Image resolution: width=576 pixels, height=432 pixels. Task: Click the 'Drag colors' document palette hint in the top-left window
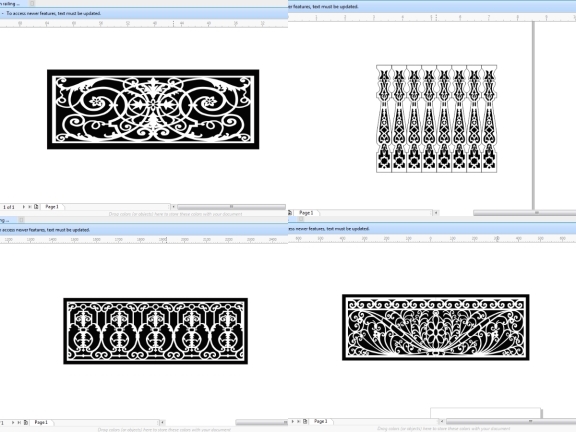click(176, 214)
